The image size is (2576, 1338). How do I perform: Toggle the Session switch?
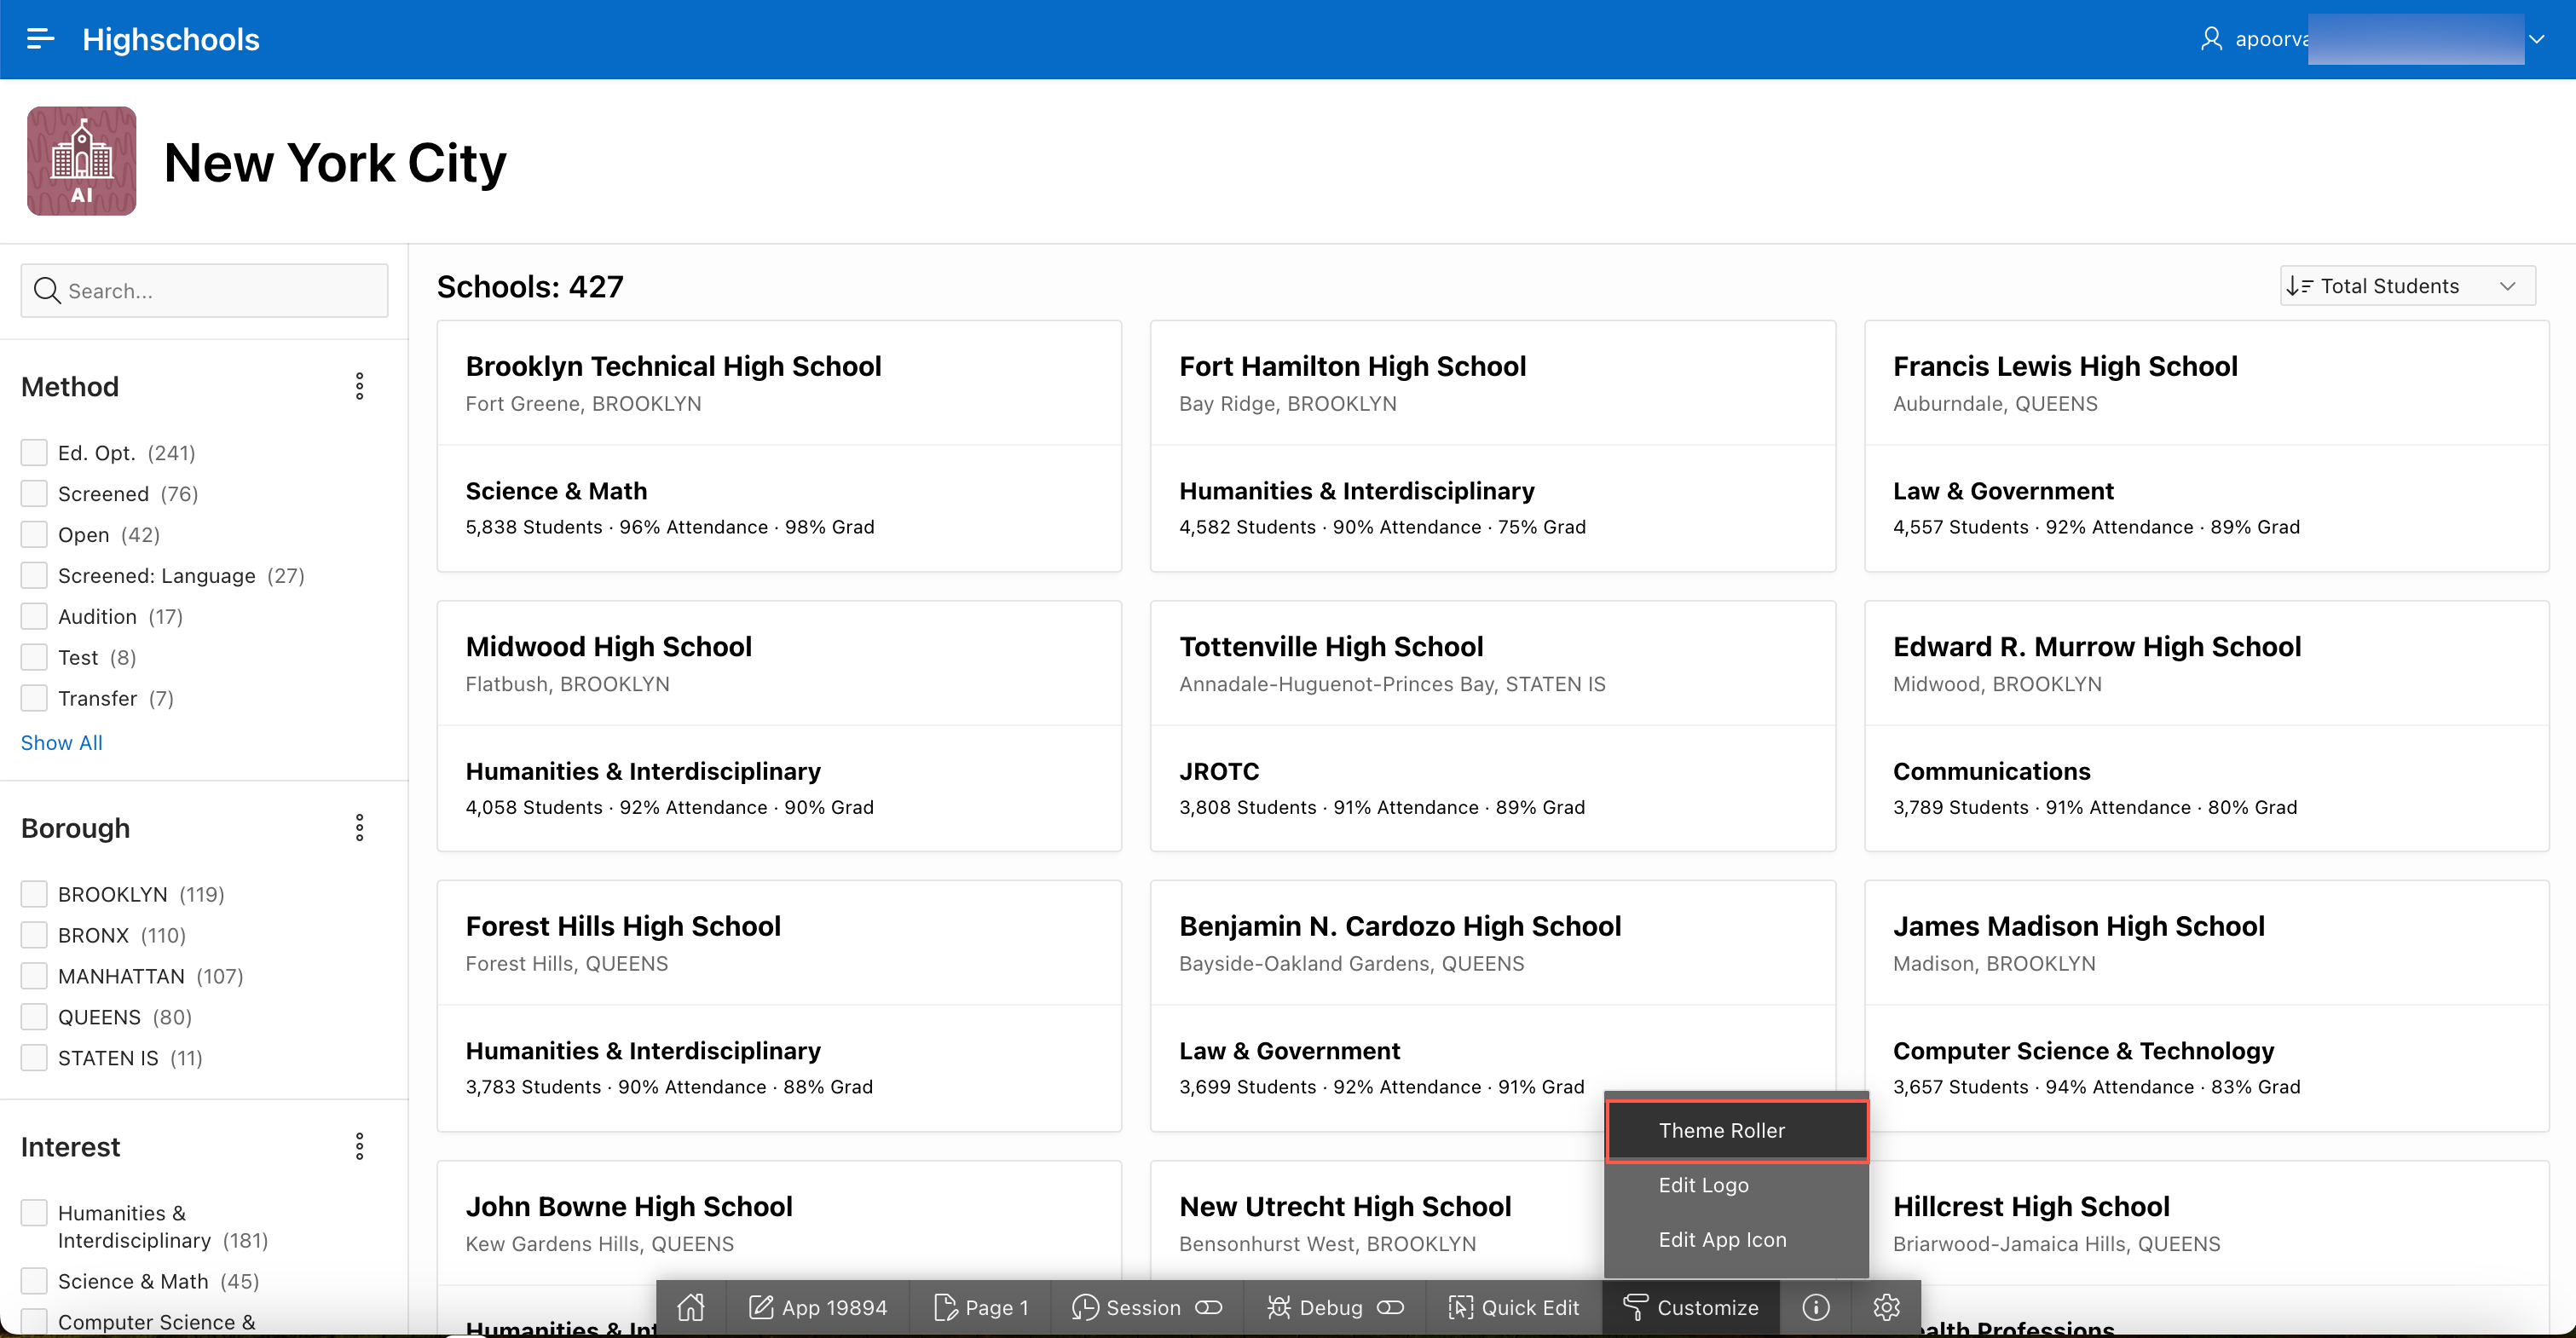1209,1307
